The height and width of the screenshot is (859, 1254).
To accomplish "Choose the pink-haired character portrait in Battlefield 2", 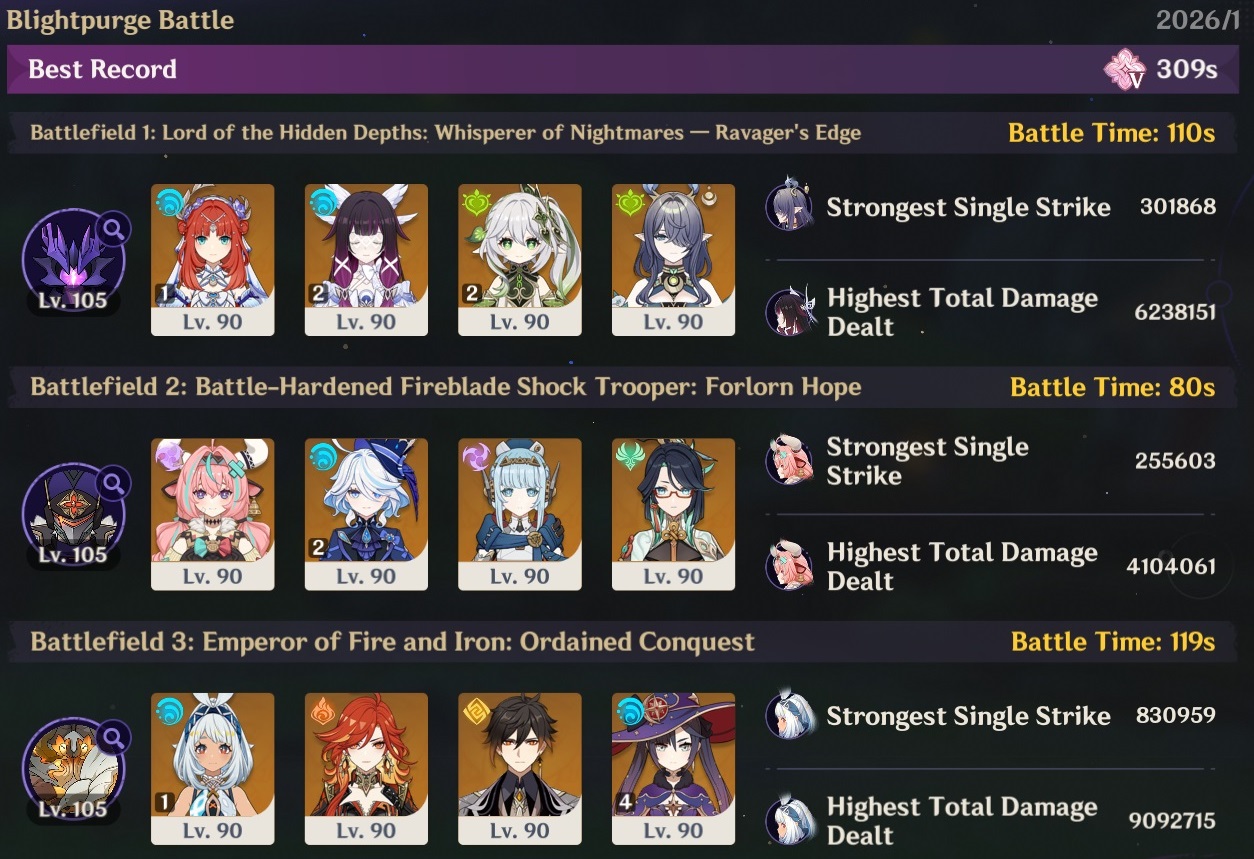I will point(212,514).
